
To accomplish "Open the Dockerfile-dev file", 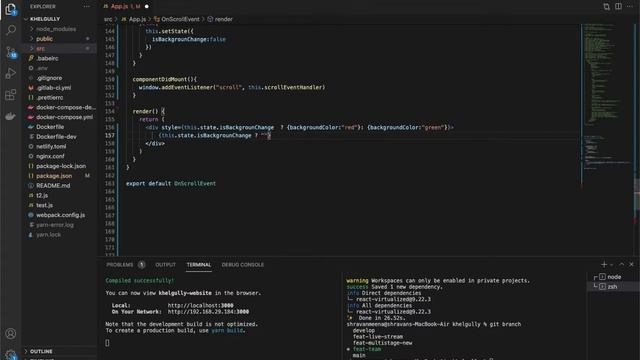I will pos(56,137).
